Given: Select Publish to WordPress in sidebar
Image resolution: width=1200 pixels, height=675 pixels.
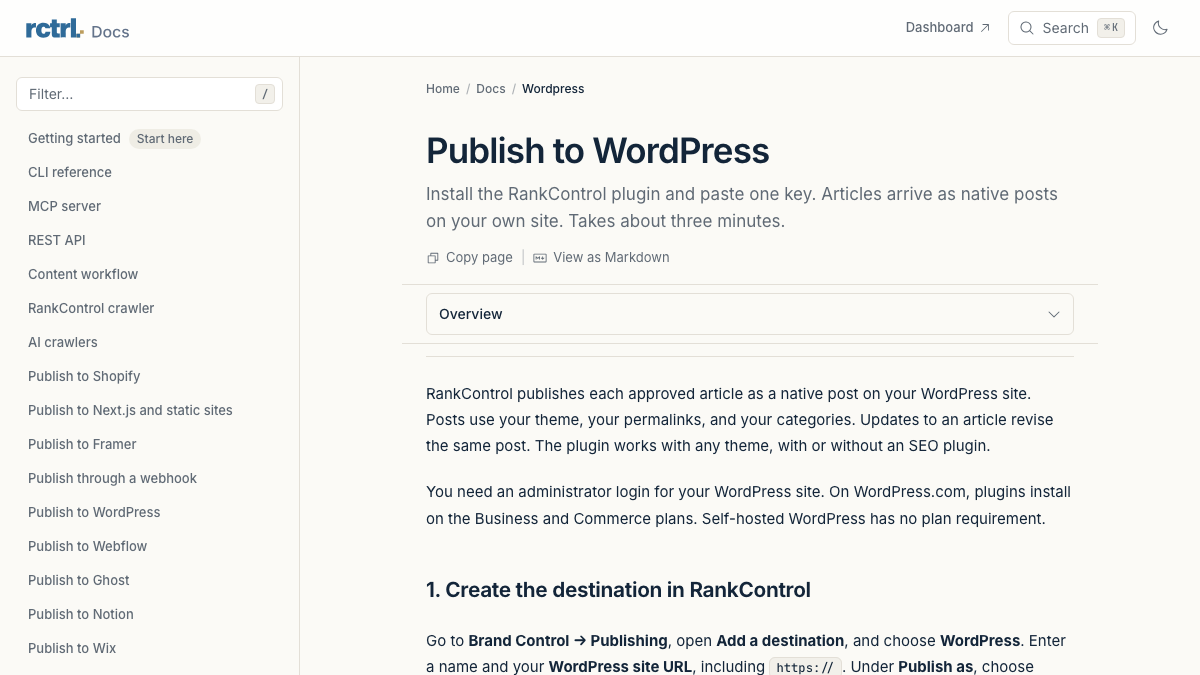Looking at the screenshot, I should 94,512.
